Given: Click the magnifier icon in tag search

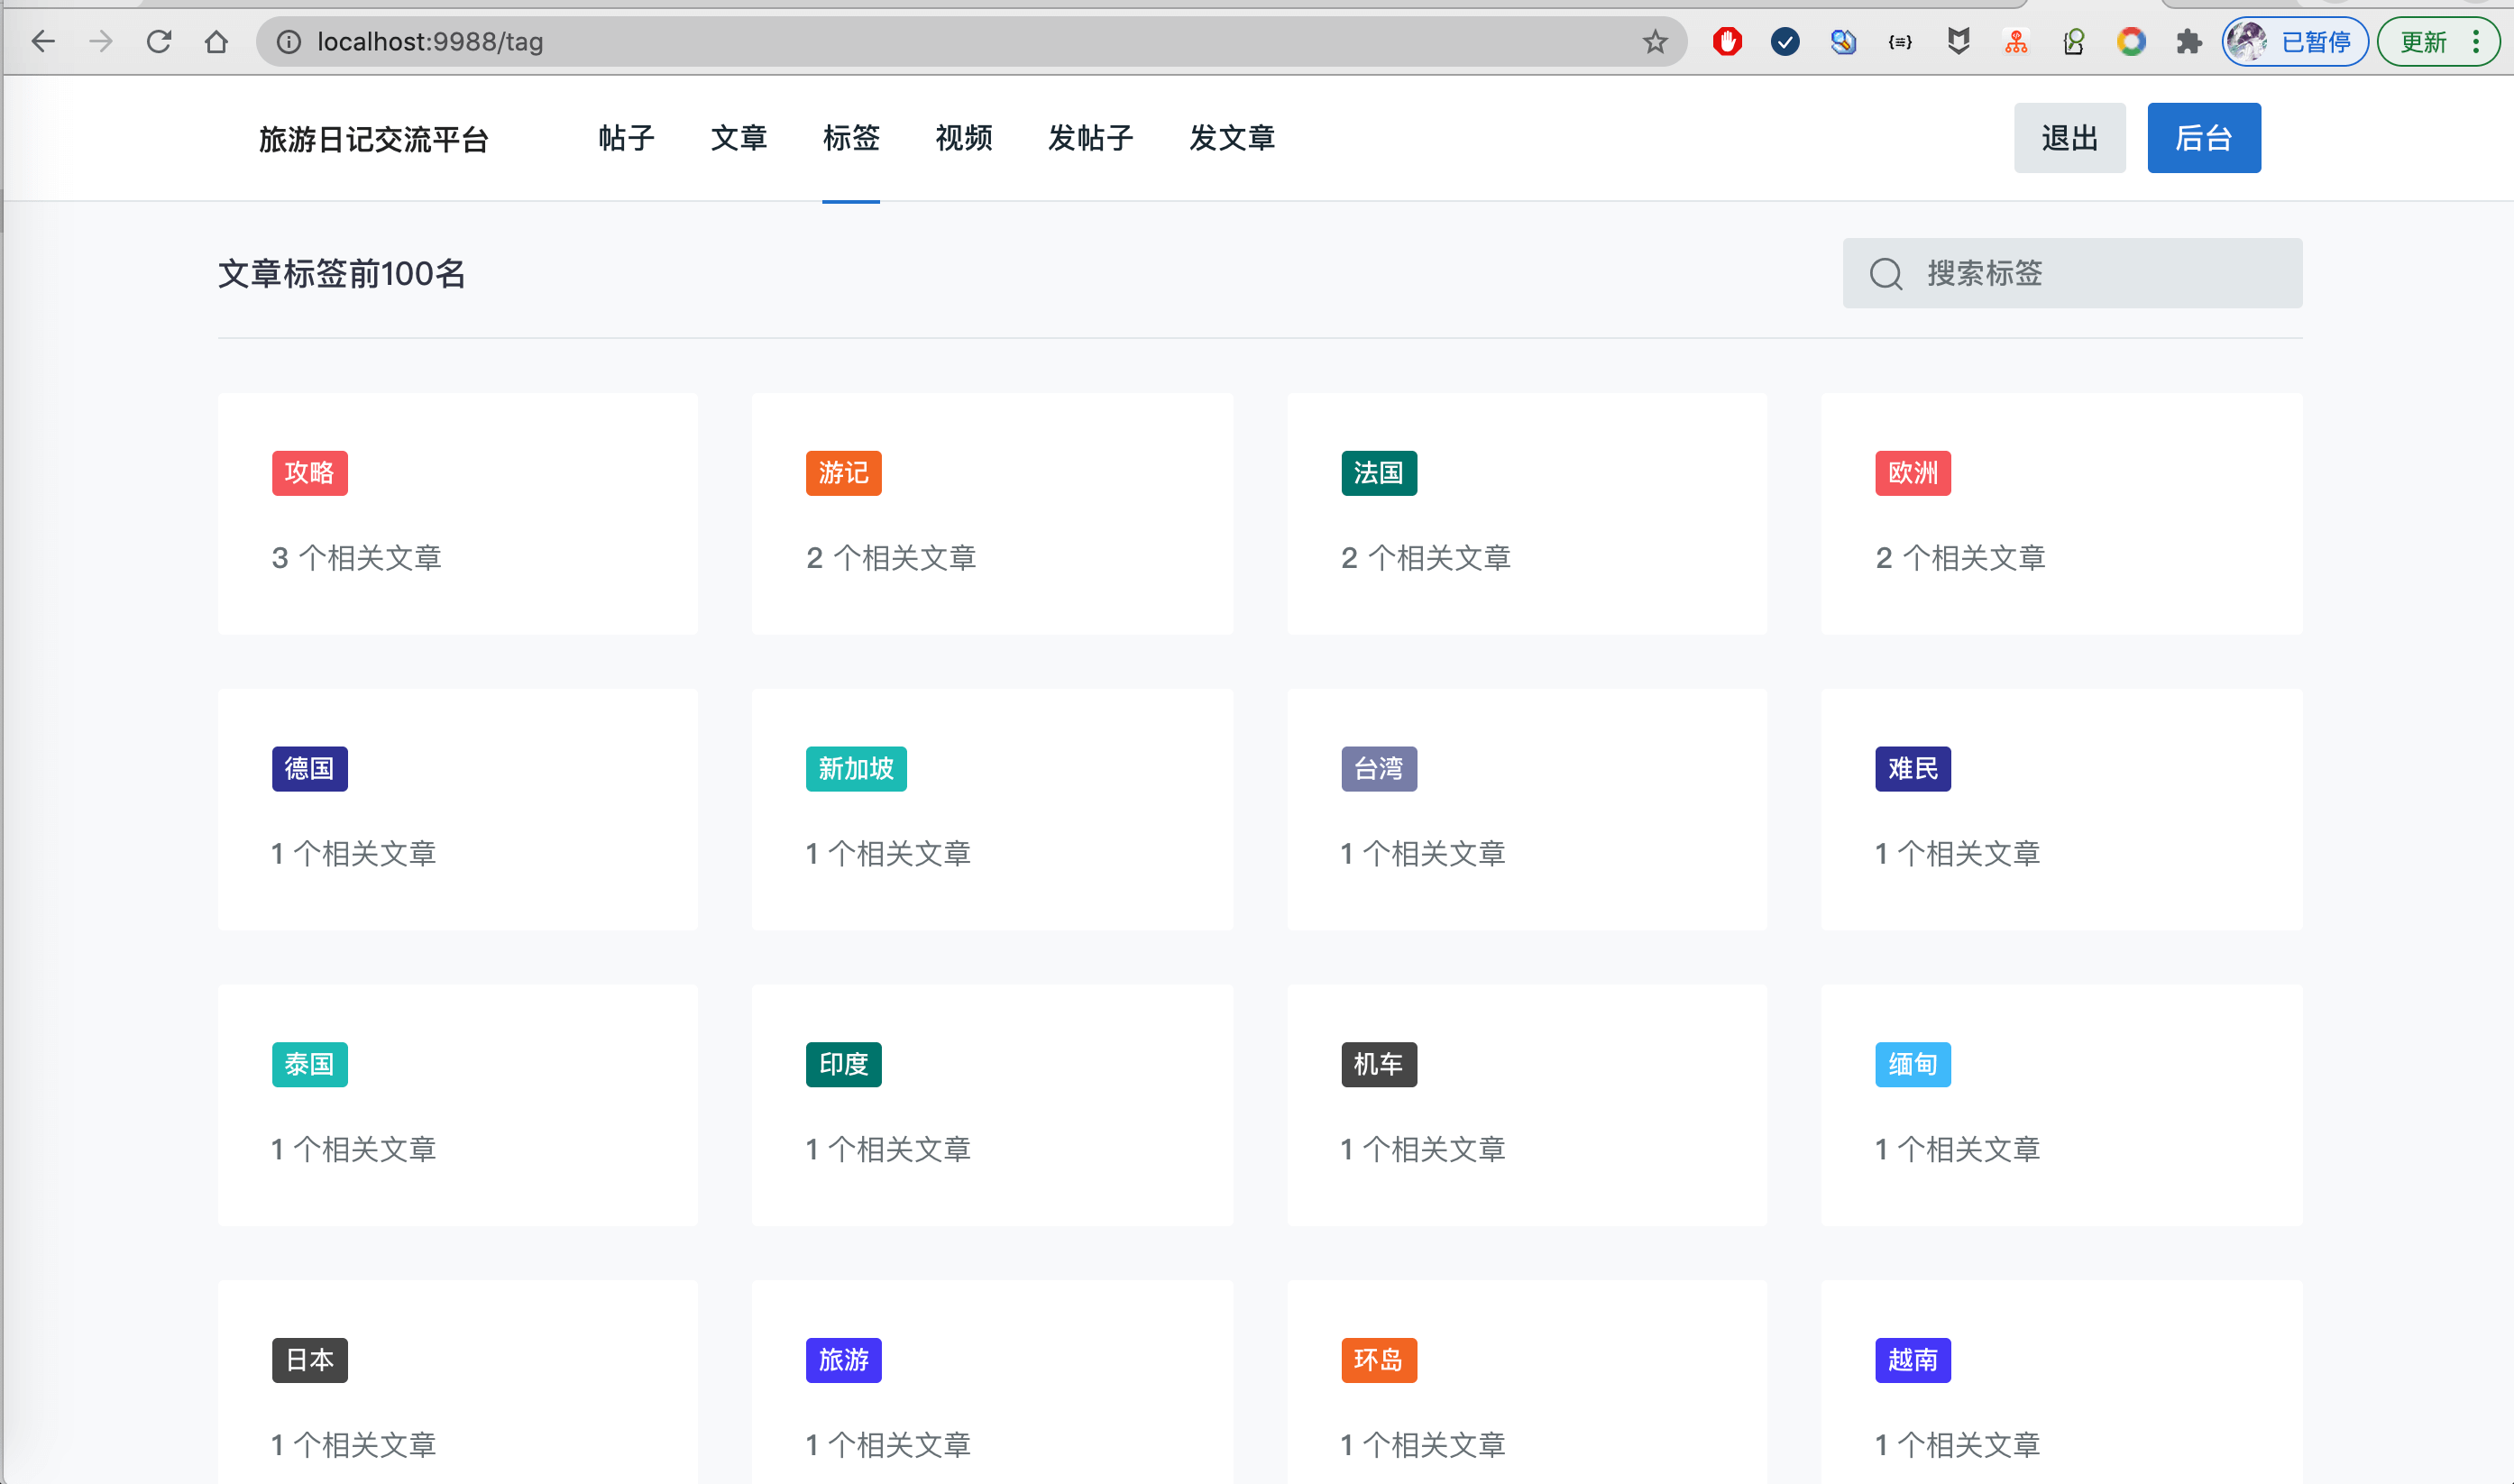Looking at the screenshot, I should click(1886, 273).
